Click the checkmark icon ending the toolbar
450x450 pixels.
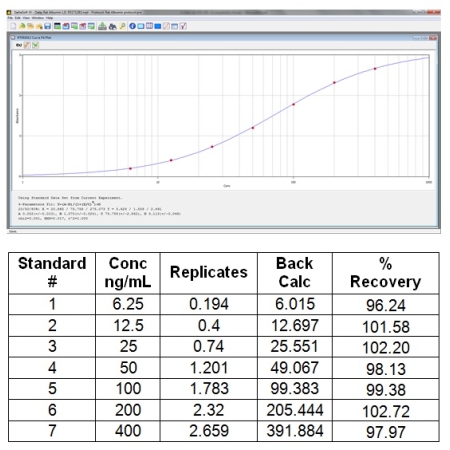click(x=183, y=26)
